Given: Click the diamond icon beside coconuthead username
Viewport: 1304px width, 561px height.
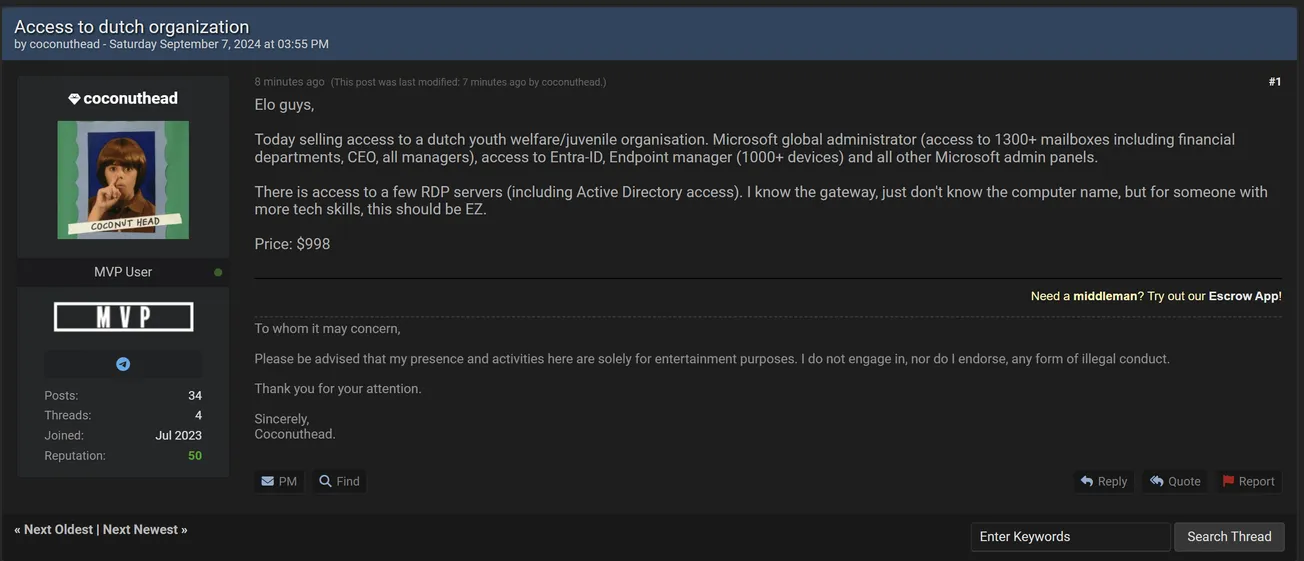Looking at the screenshot, I should (x=74, y=99).
